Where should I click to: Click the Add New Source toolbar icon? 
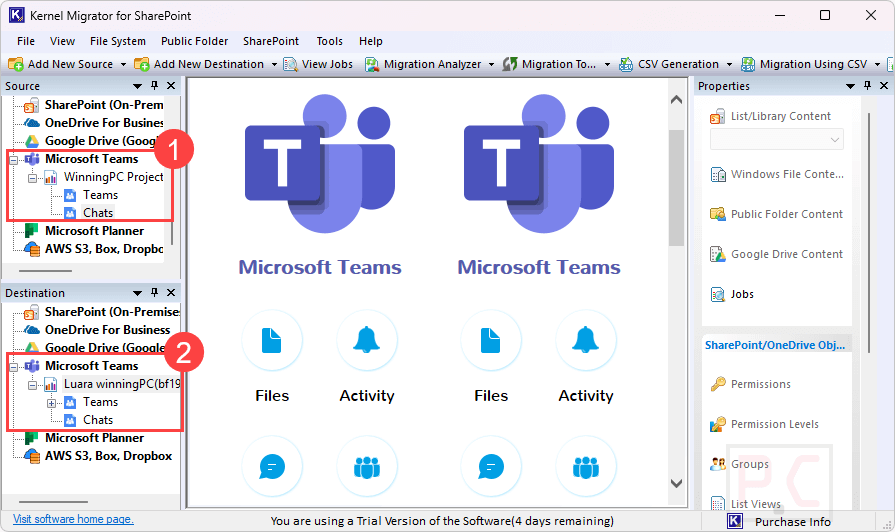tap(15, 64)
